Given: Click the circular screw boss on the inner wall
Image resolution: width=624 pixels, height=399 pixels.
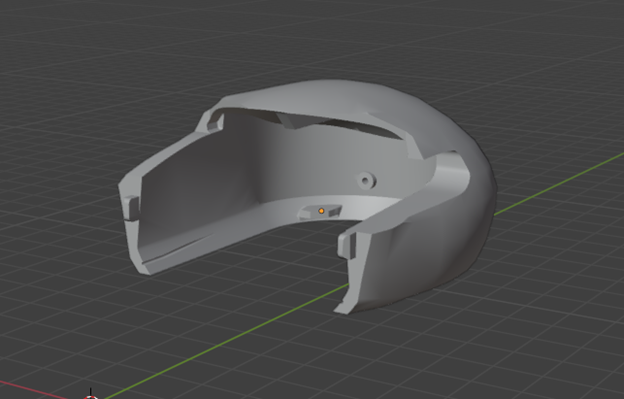Looking at the screenshot, I should tap(366, 181).
